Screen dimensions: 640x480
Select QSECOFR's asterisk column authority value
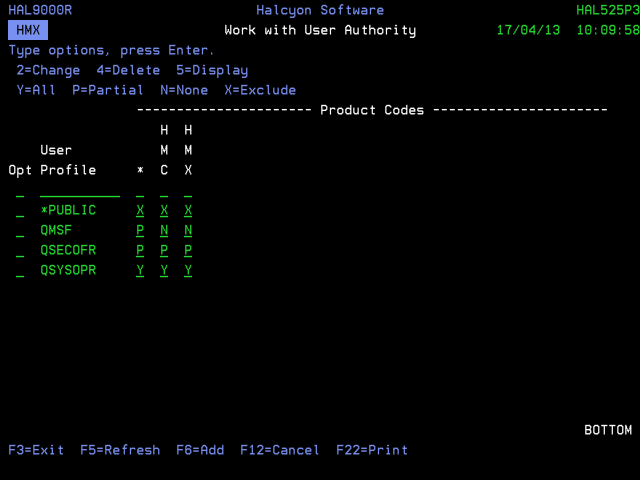[140, 251]
